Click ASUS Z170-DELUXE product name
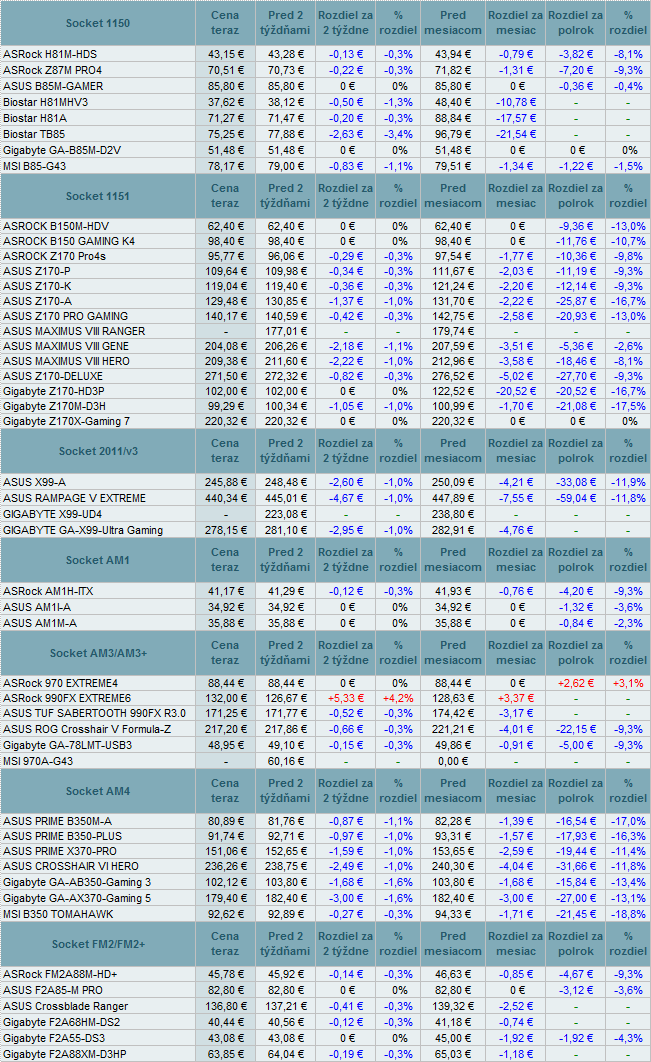651x1062 pixels. coord(53,377)
